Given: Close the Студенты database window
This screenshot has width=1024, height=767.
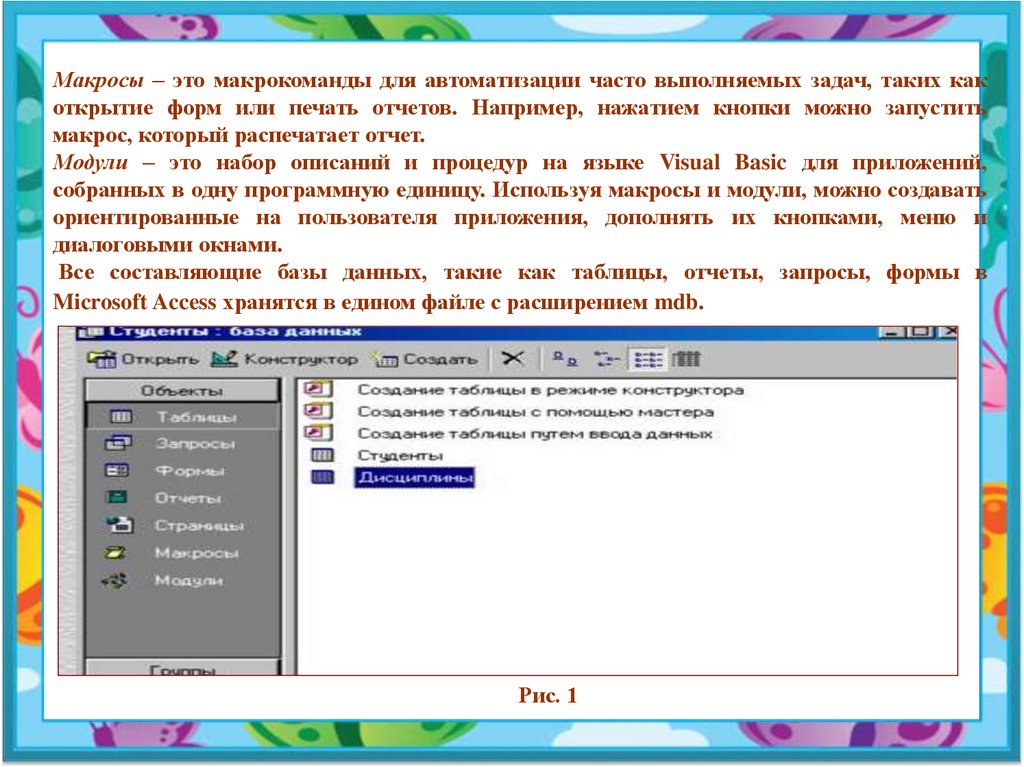Looking at the screenshot, I should (948, 332).
